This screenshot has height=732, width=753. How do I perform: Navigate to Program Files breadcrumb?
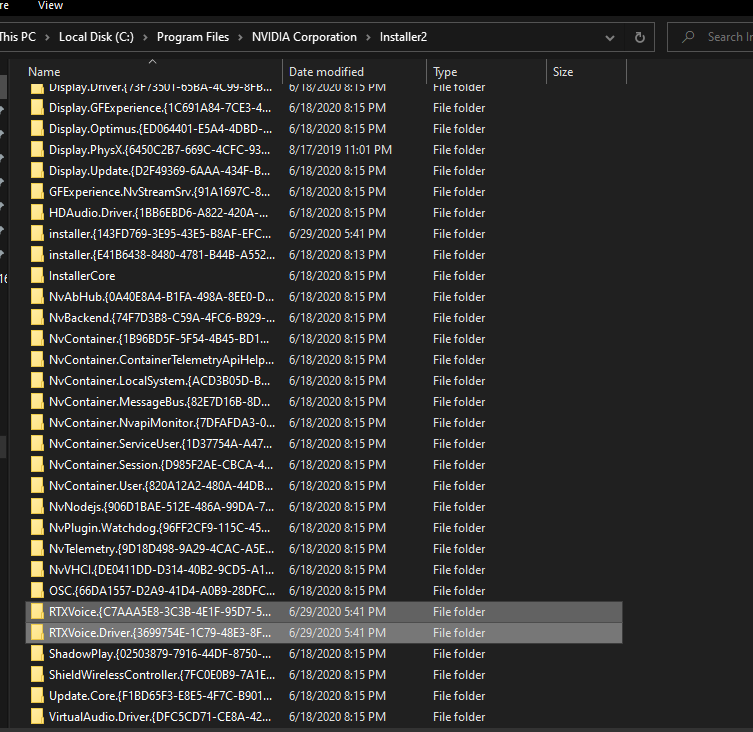(193, 37)
